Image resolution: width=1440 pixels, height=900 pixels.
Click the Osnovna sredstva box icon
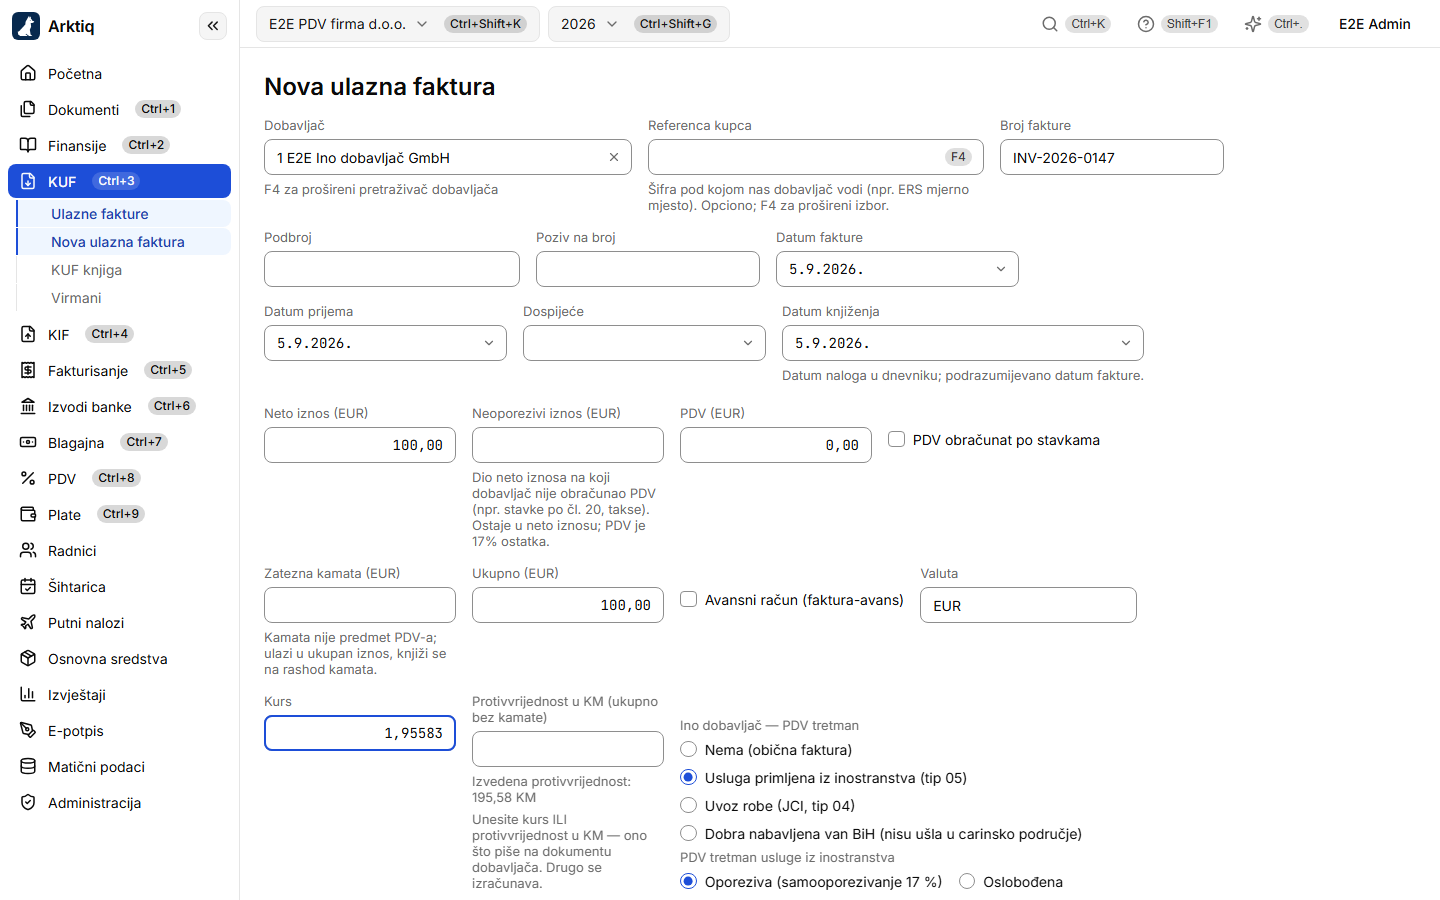28,658
